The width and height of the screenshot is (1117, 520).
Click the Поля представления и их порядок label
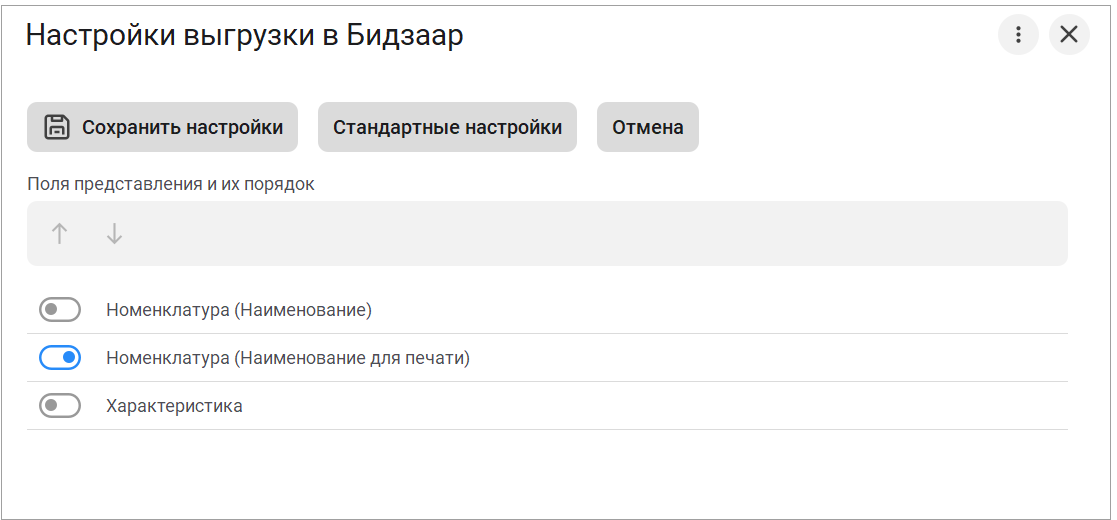tap(171, 184)
